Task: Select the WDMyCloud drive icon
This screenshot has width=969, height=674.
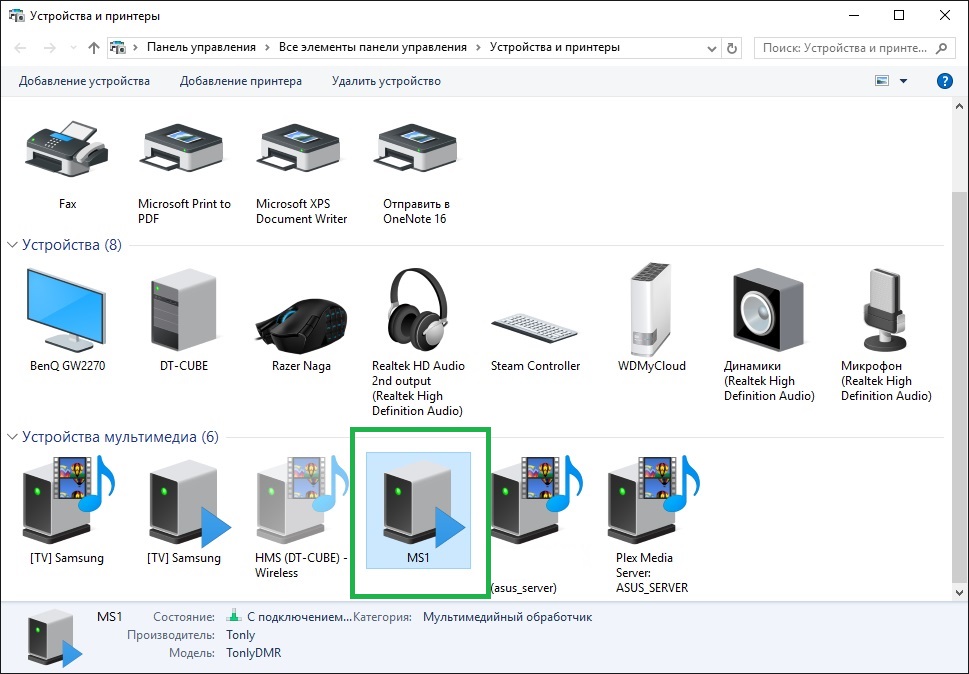Action: [x=651, y=310]
